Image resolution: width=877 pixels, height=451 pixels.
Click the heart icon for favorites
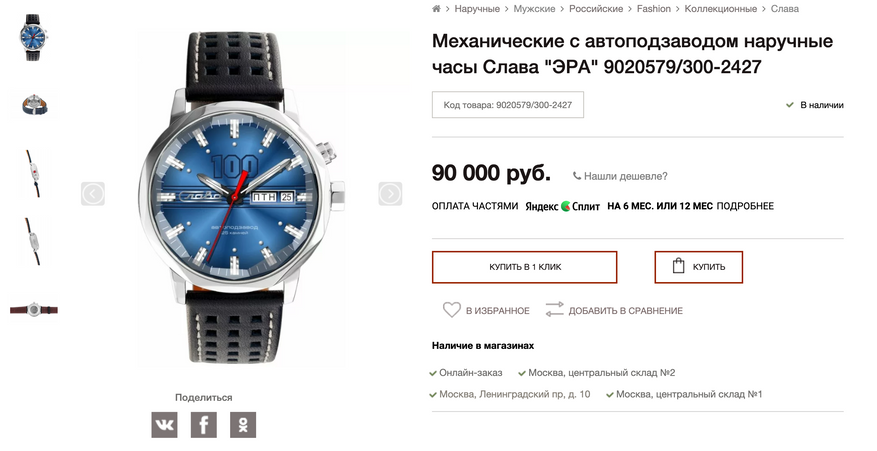click(x=452, y=310)
